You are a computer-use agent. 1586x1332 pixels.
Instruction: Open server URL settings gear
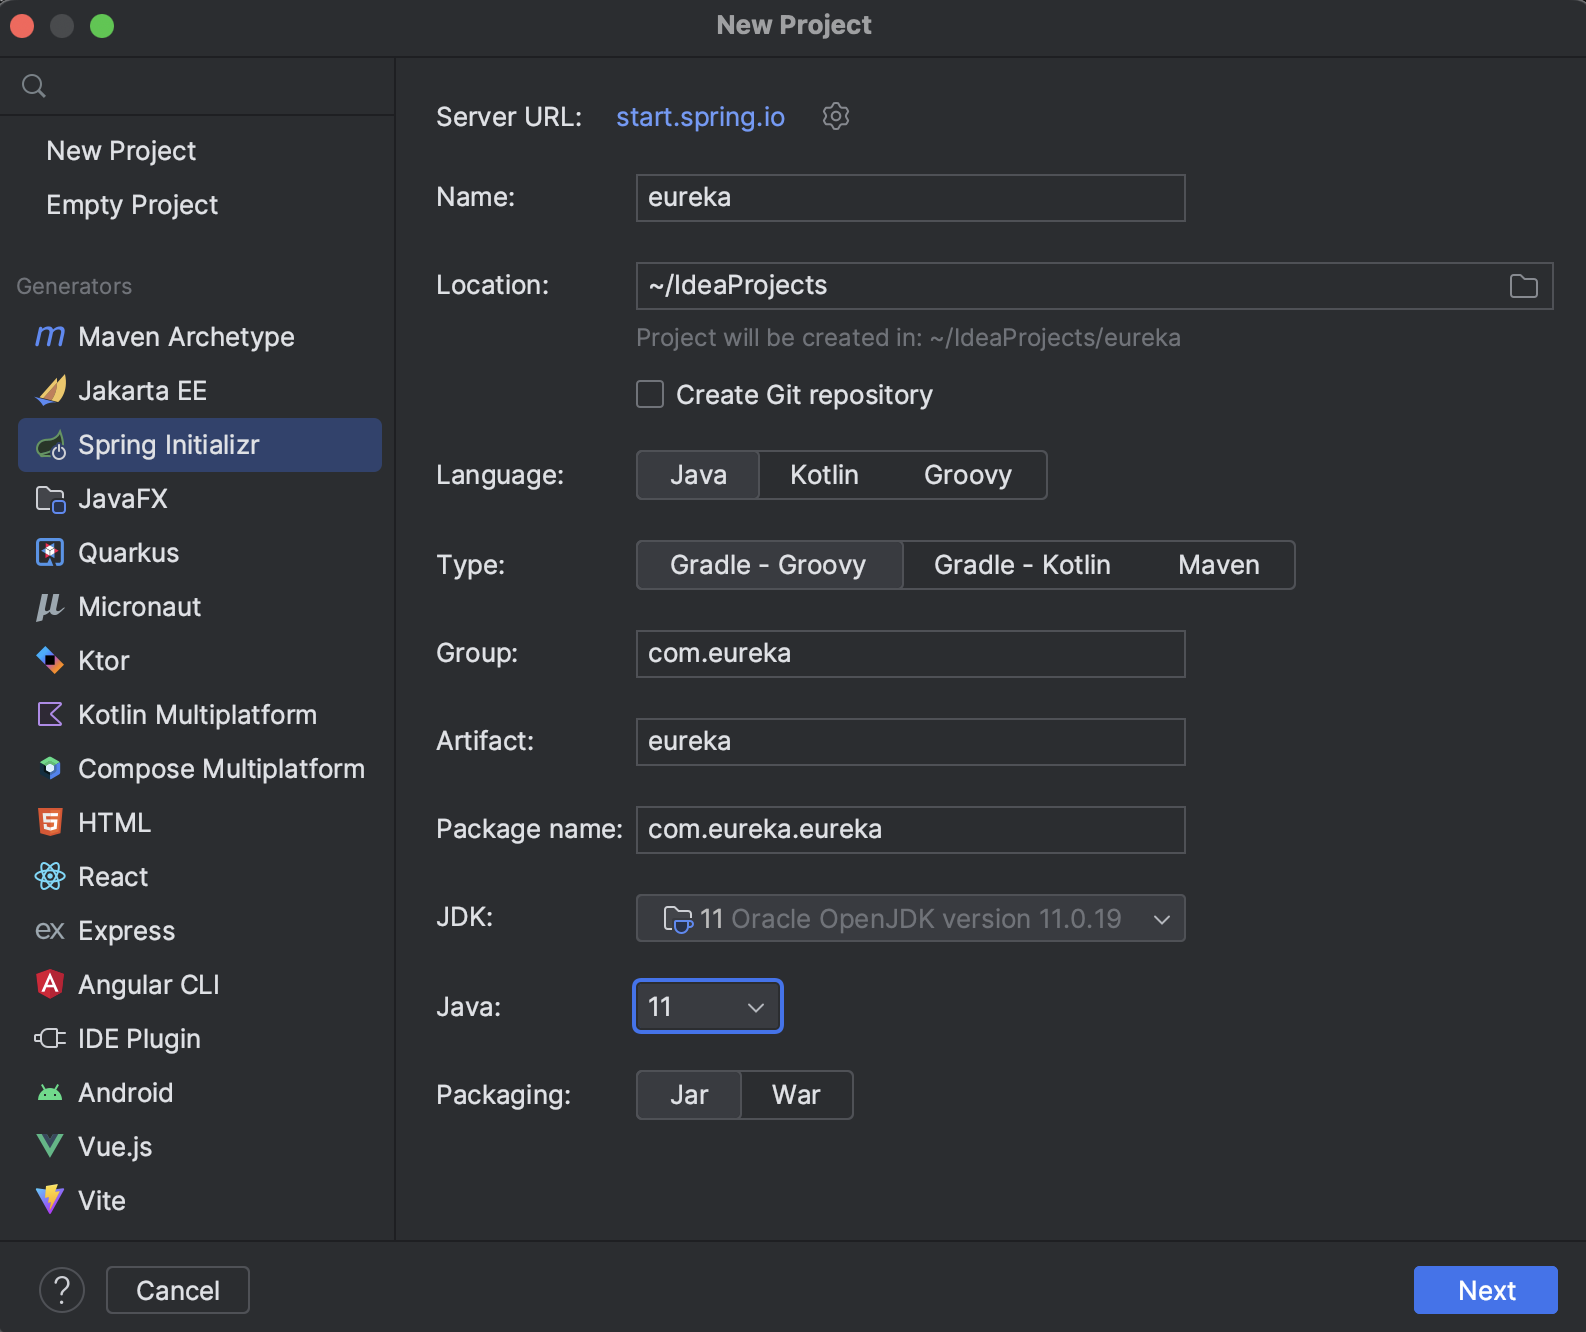pyautogui.click(x=836, y=116)
